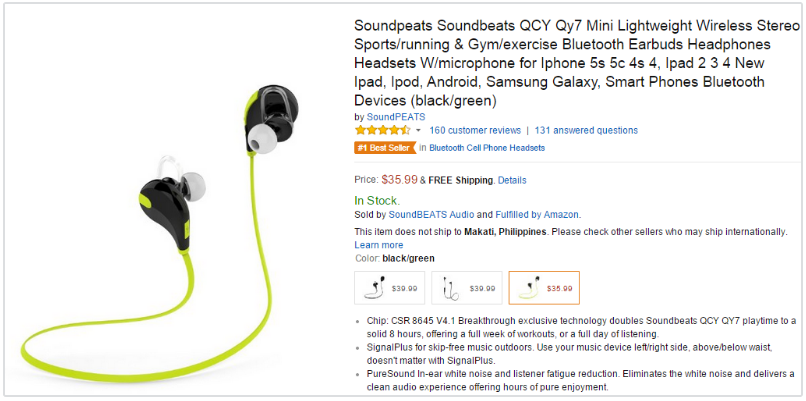Click the Learn more shipping link

(379, 245)
